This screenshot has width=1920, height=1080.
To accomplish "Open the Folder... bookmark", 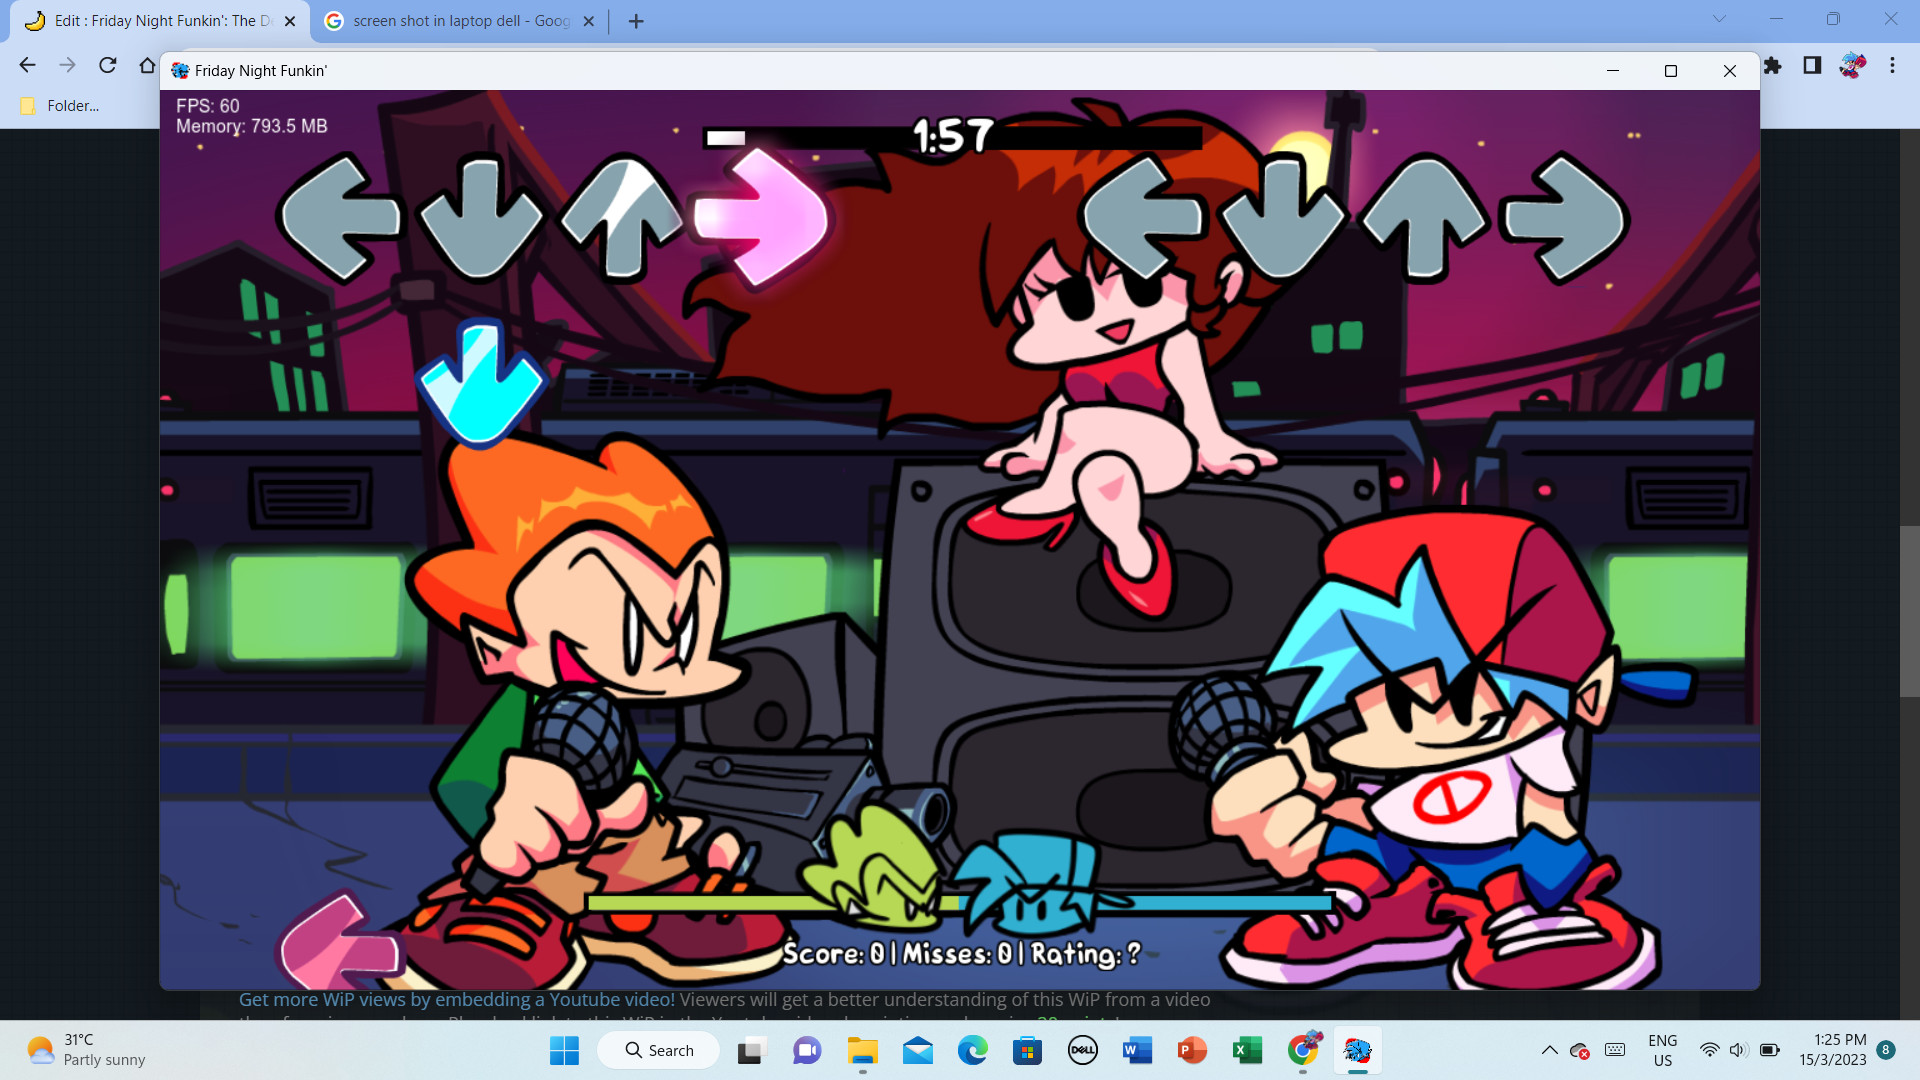I will pyautogui.click(x=60, y=106).
